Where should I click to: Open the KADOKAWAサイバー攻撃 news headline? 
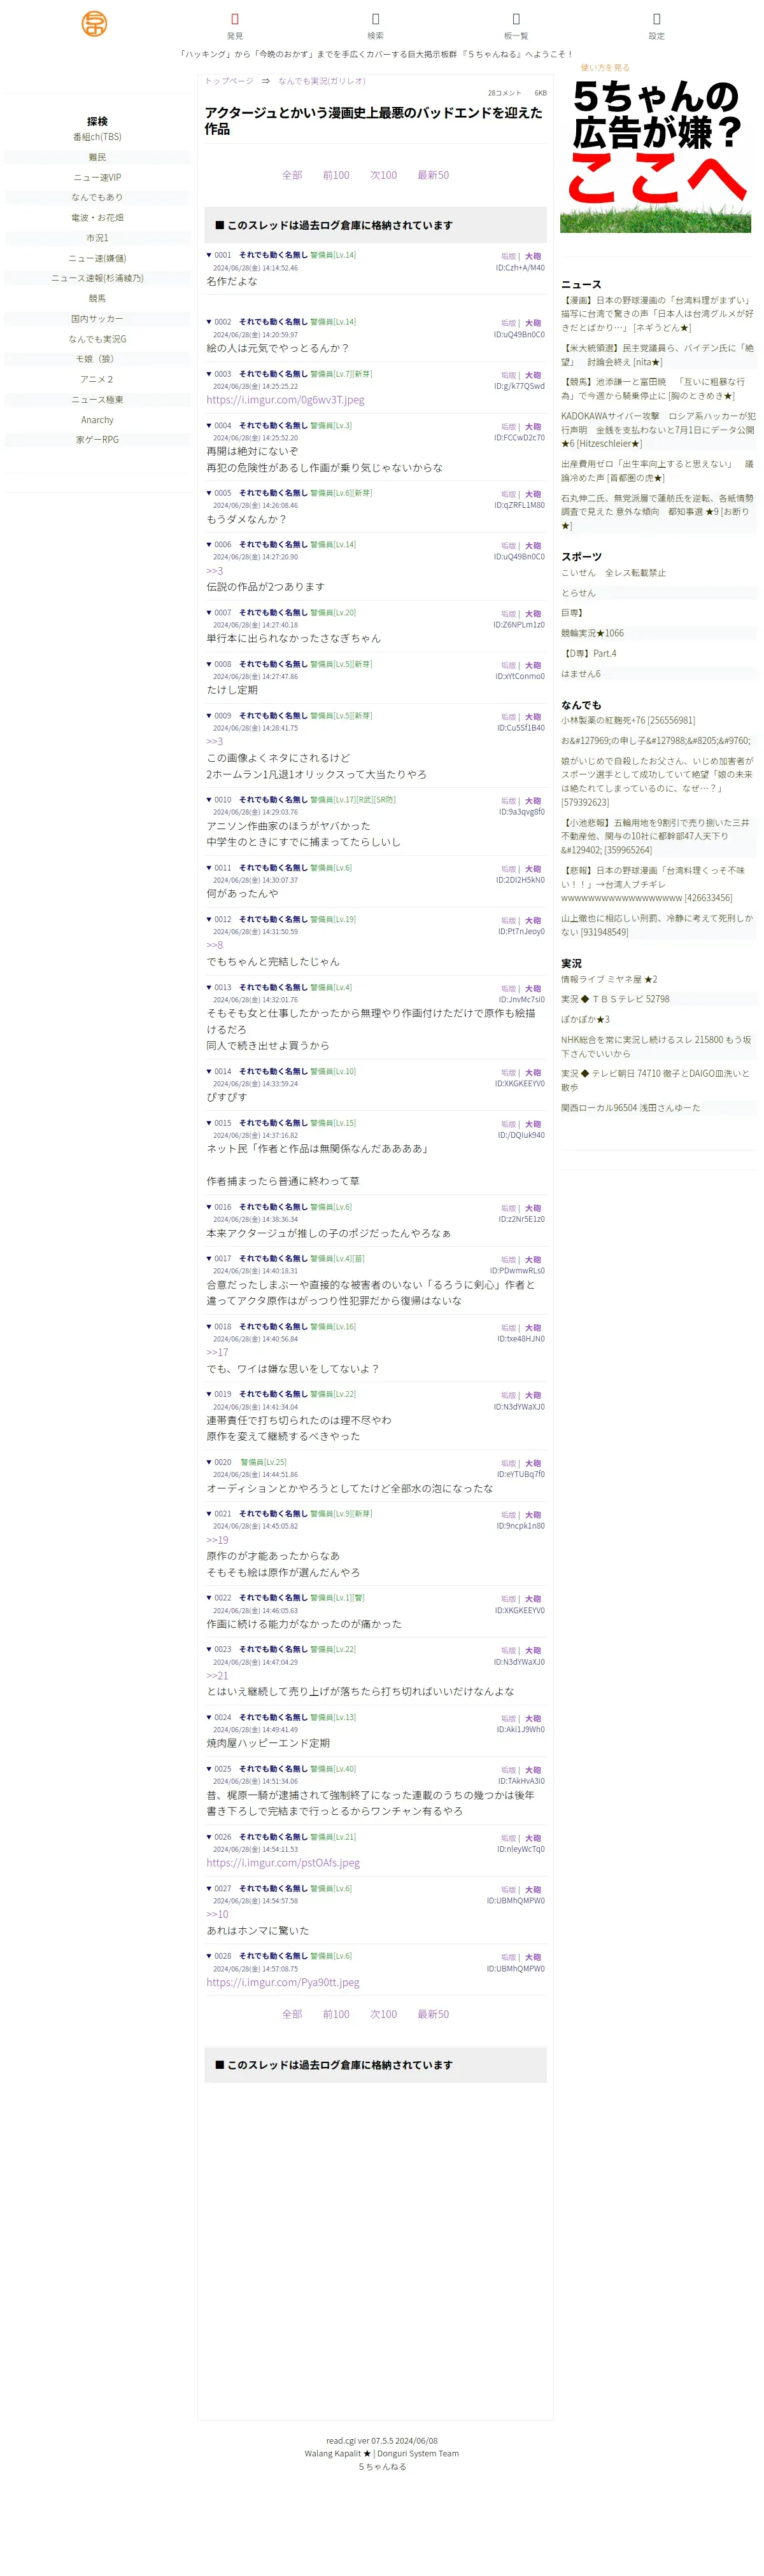click(658, 430)
